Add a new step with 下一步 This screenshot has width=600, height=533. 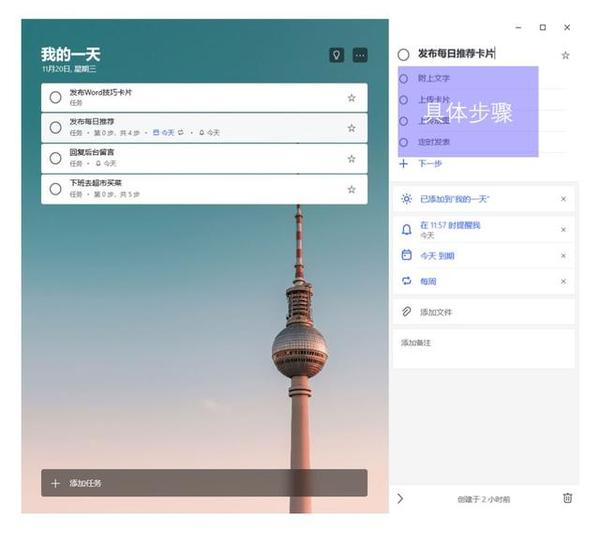pos(430,164)
